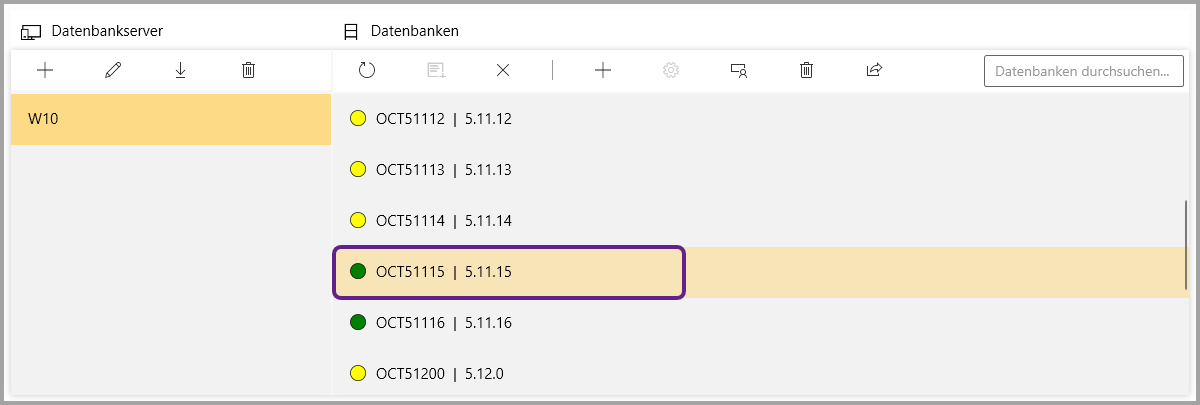1200x405 pixels.
Task: Open database settings gear icon
Action: pos(671,70)
